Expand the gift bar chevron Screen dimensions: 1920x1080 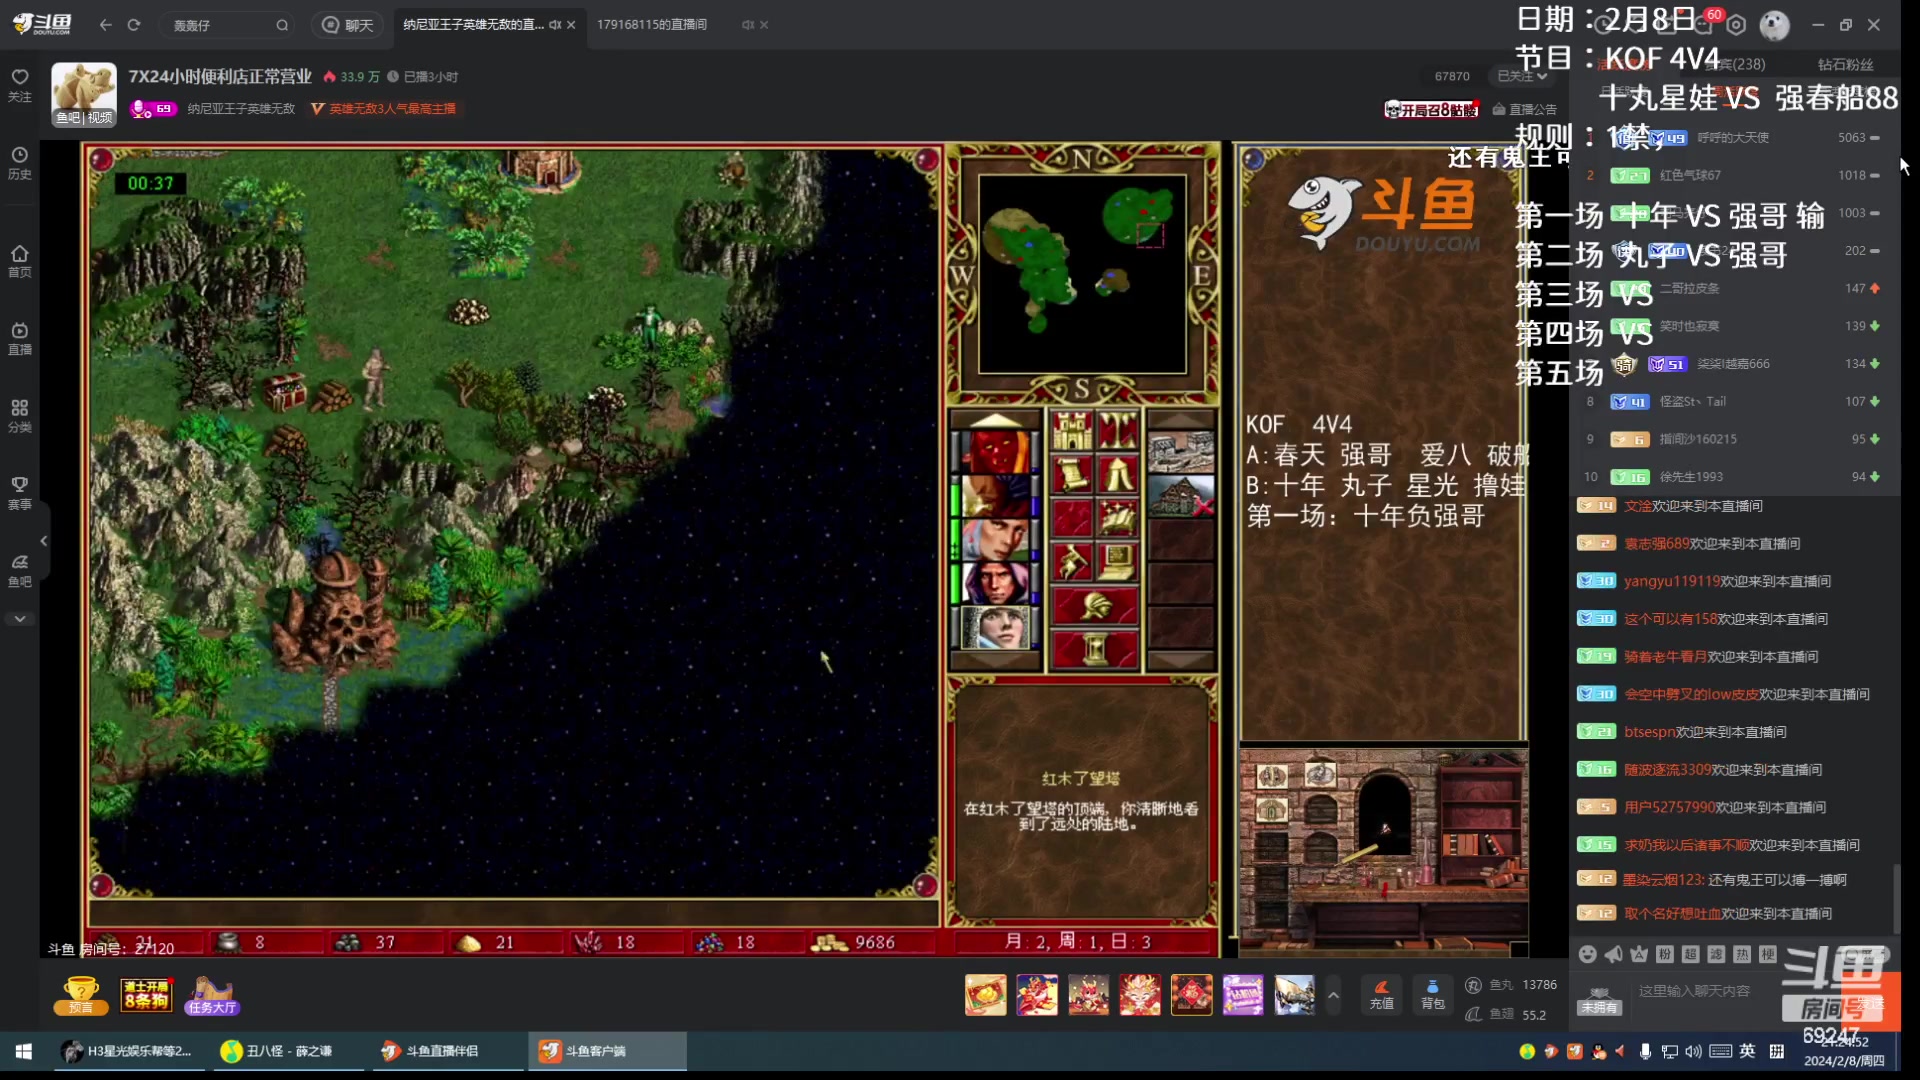pyautogui.click(x=1333, y=995)
